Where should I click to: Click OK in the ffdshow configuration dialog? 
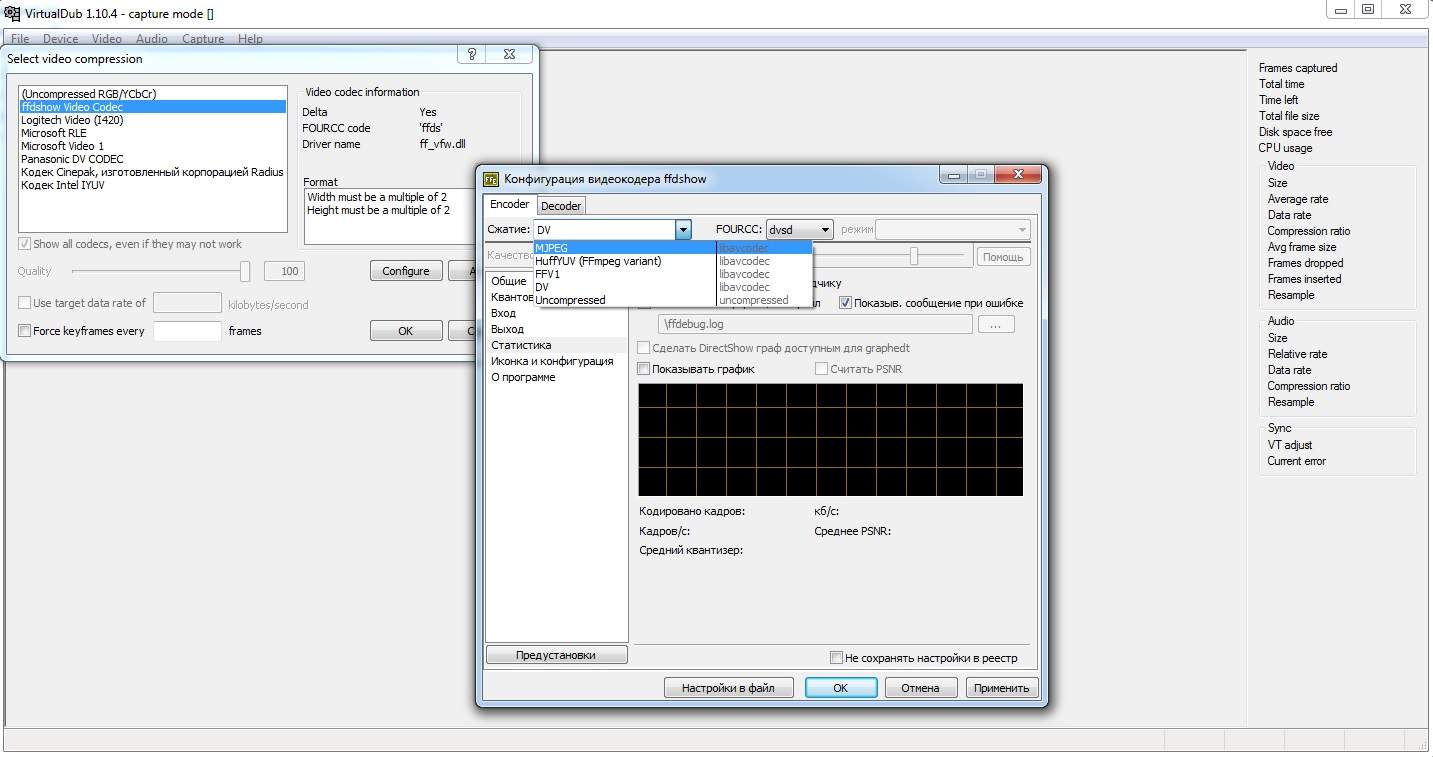[841, 688]
